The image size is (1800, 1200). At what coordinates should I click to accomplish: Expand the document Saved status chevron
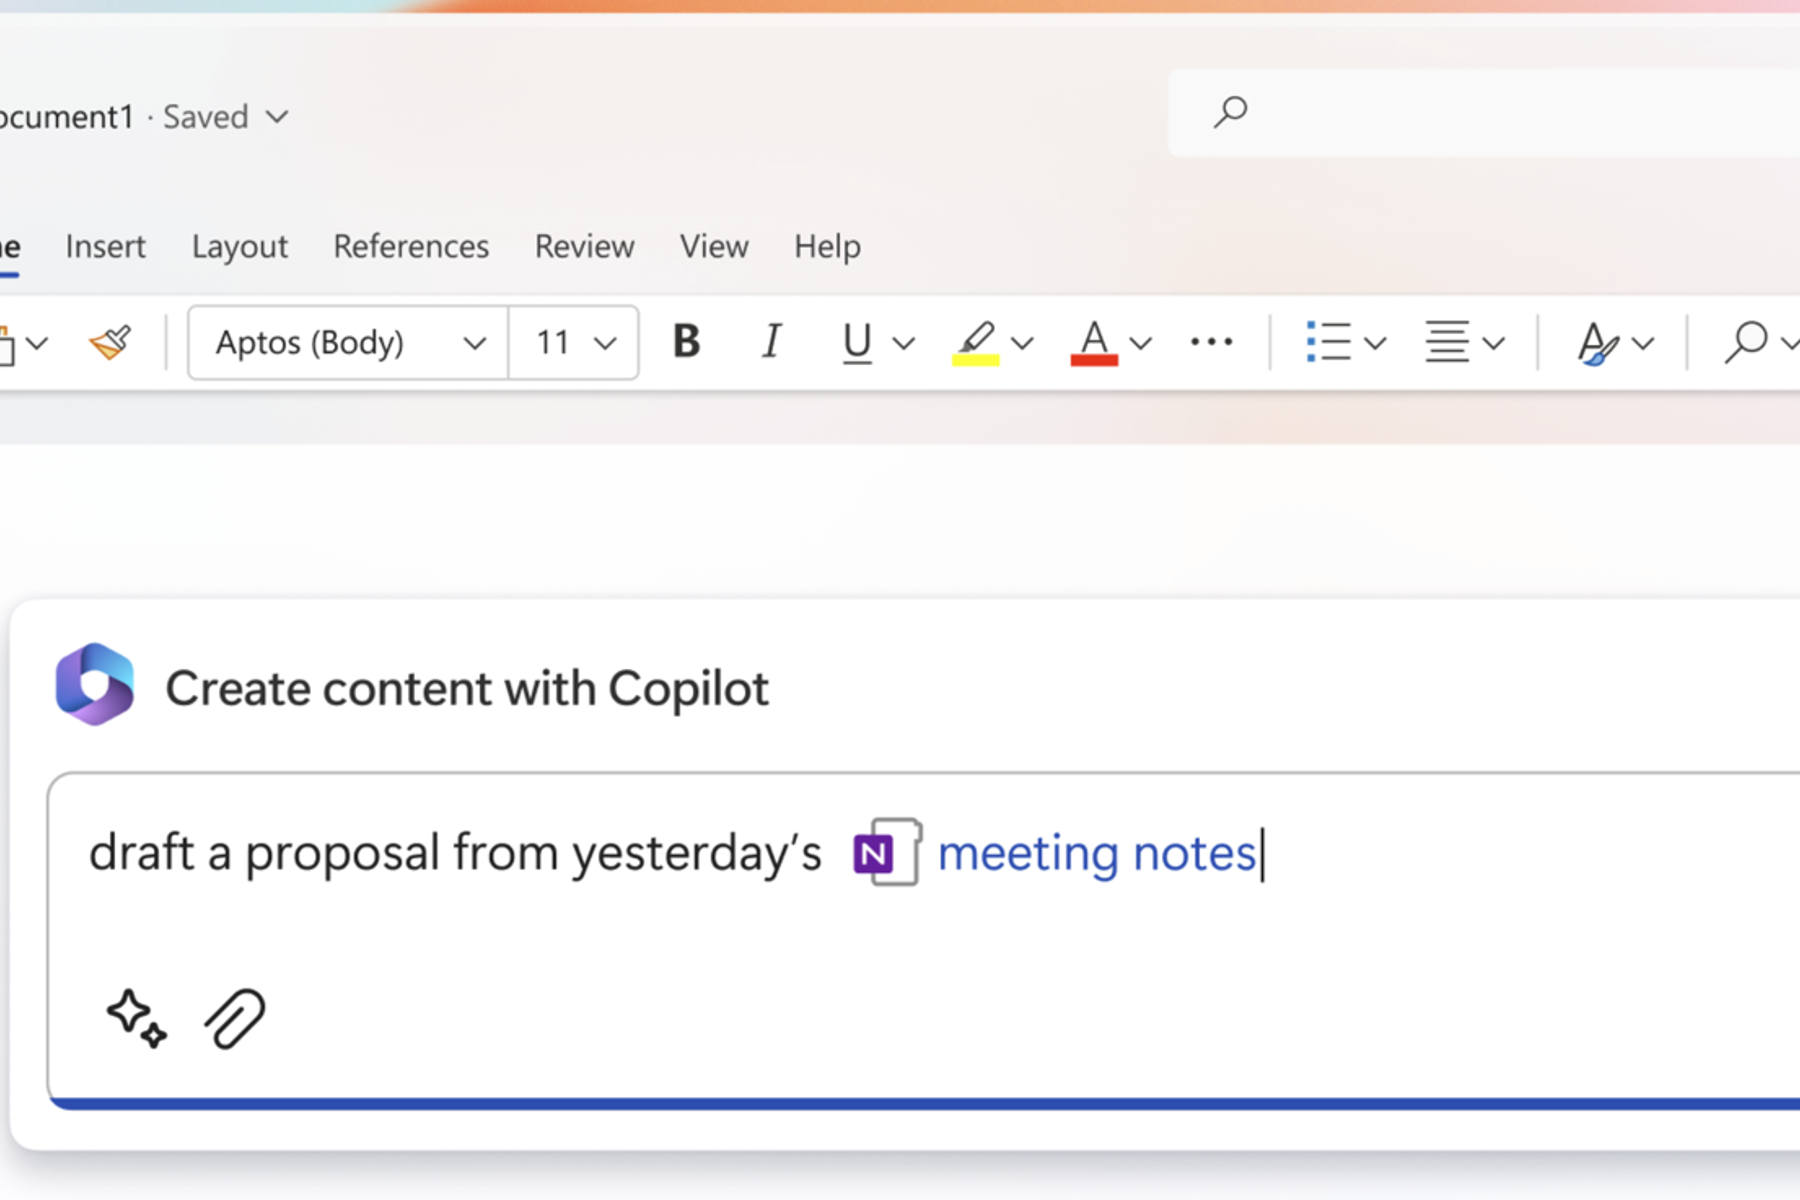[277, 117]
